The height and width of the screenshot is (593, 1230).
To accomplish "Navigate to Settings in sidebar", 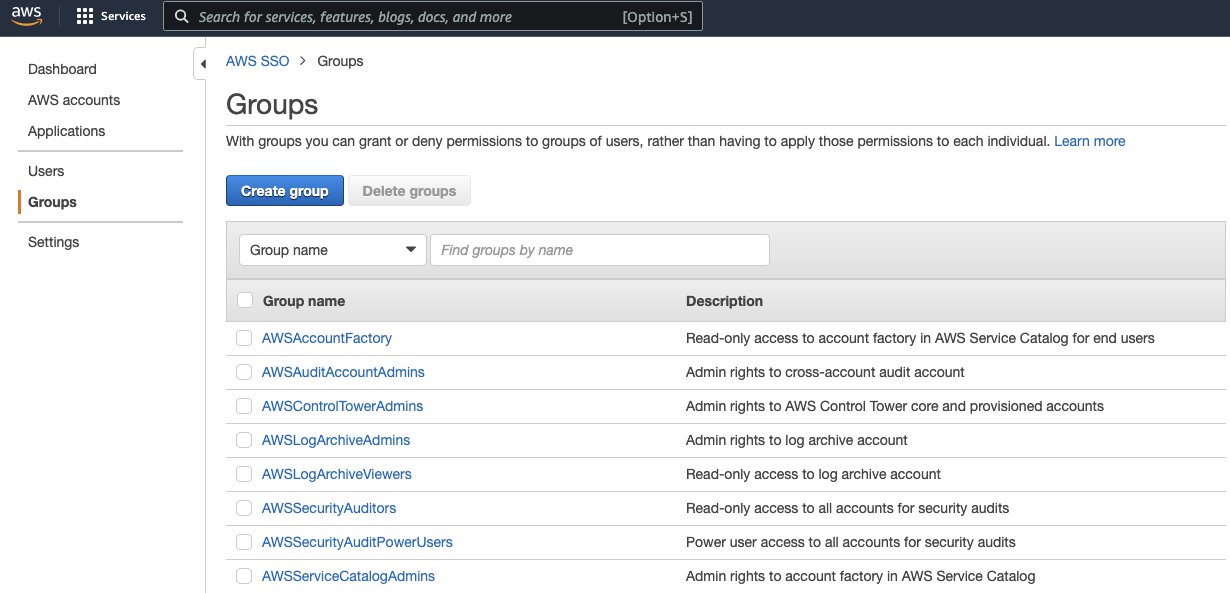I will point(53,242).
